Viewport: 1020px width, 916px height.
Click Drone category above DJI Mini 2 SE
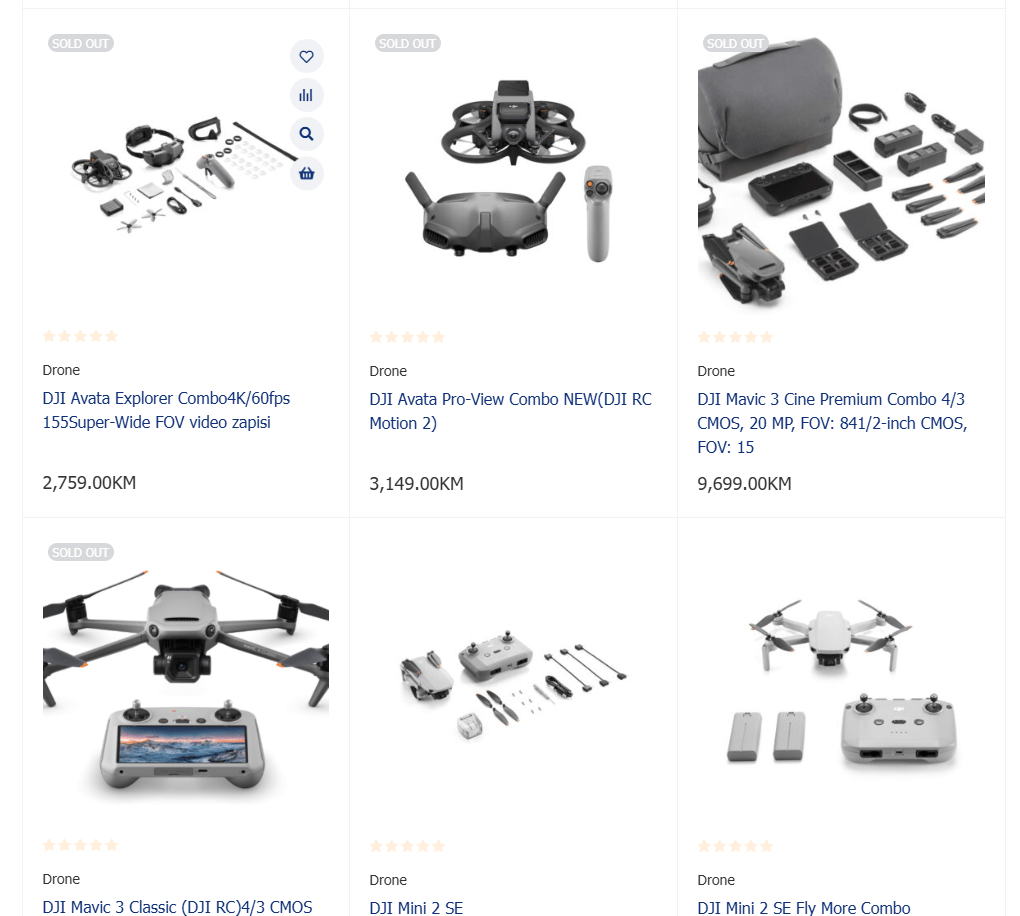pyautogui.click(x=388, y=880)
